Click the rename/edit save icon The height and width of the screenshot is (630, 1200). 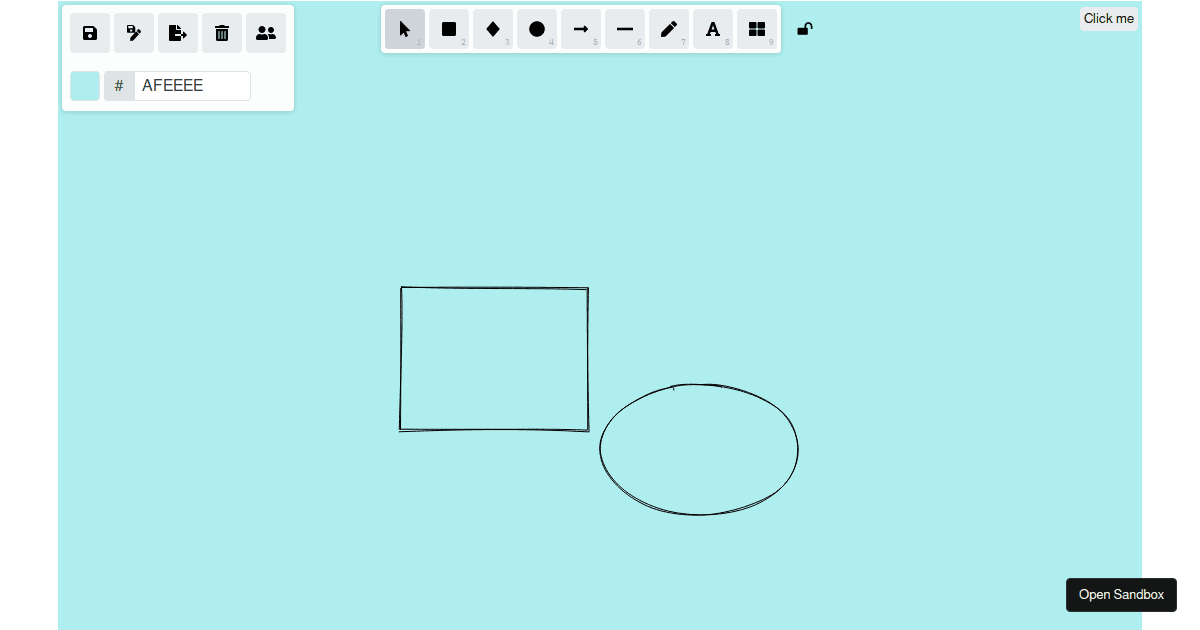point(133,33)
